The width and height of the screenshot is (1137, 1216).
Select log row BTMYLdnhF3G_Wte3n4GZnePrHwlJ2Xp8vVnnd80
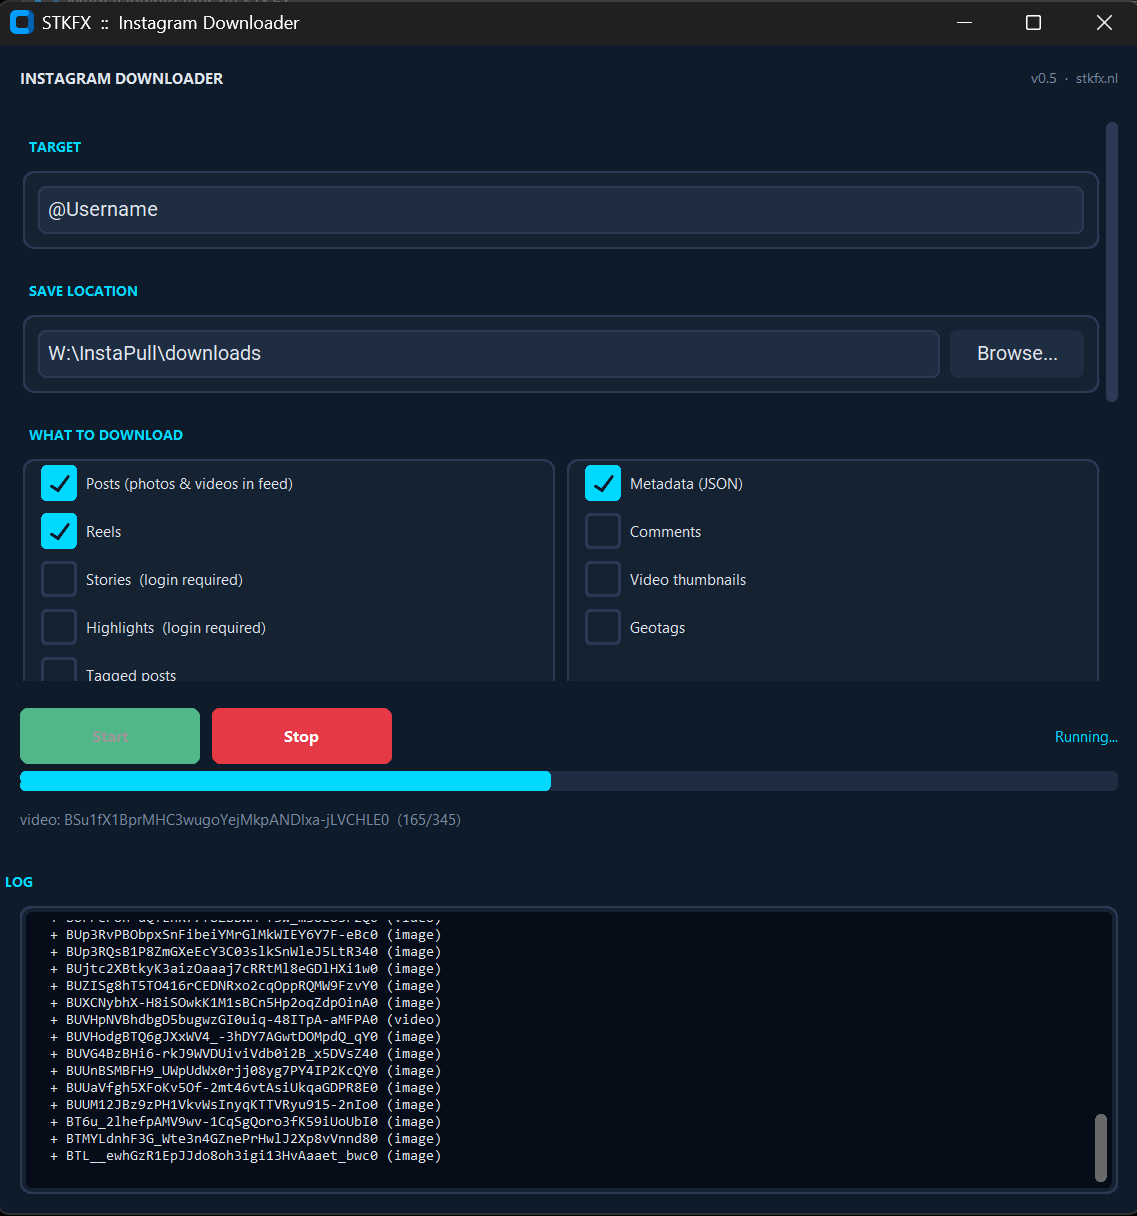pos(246,1138)
